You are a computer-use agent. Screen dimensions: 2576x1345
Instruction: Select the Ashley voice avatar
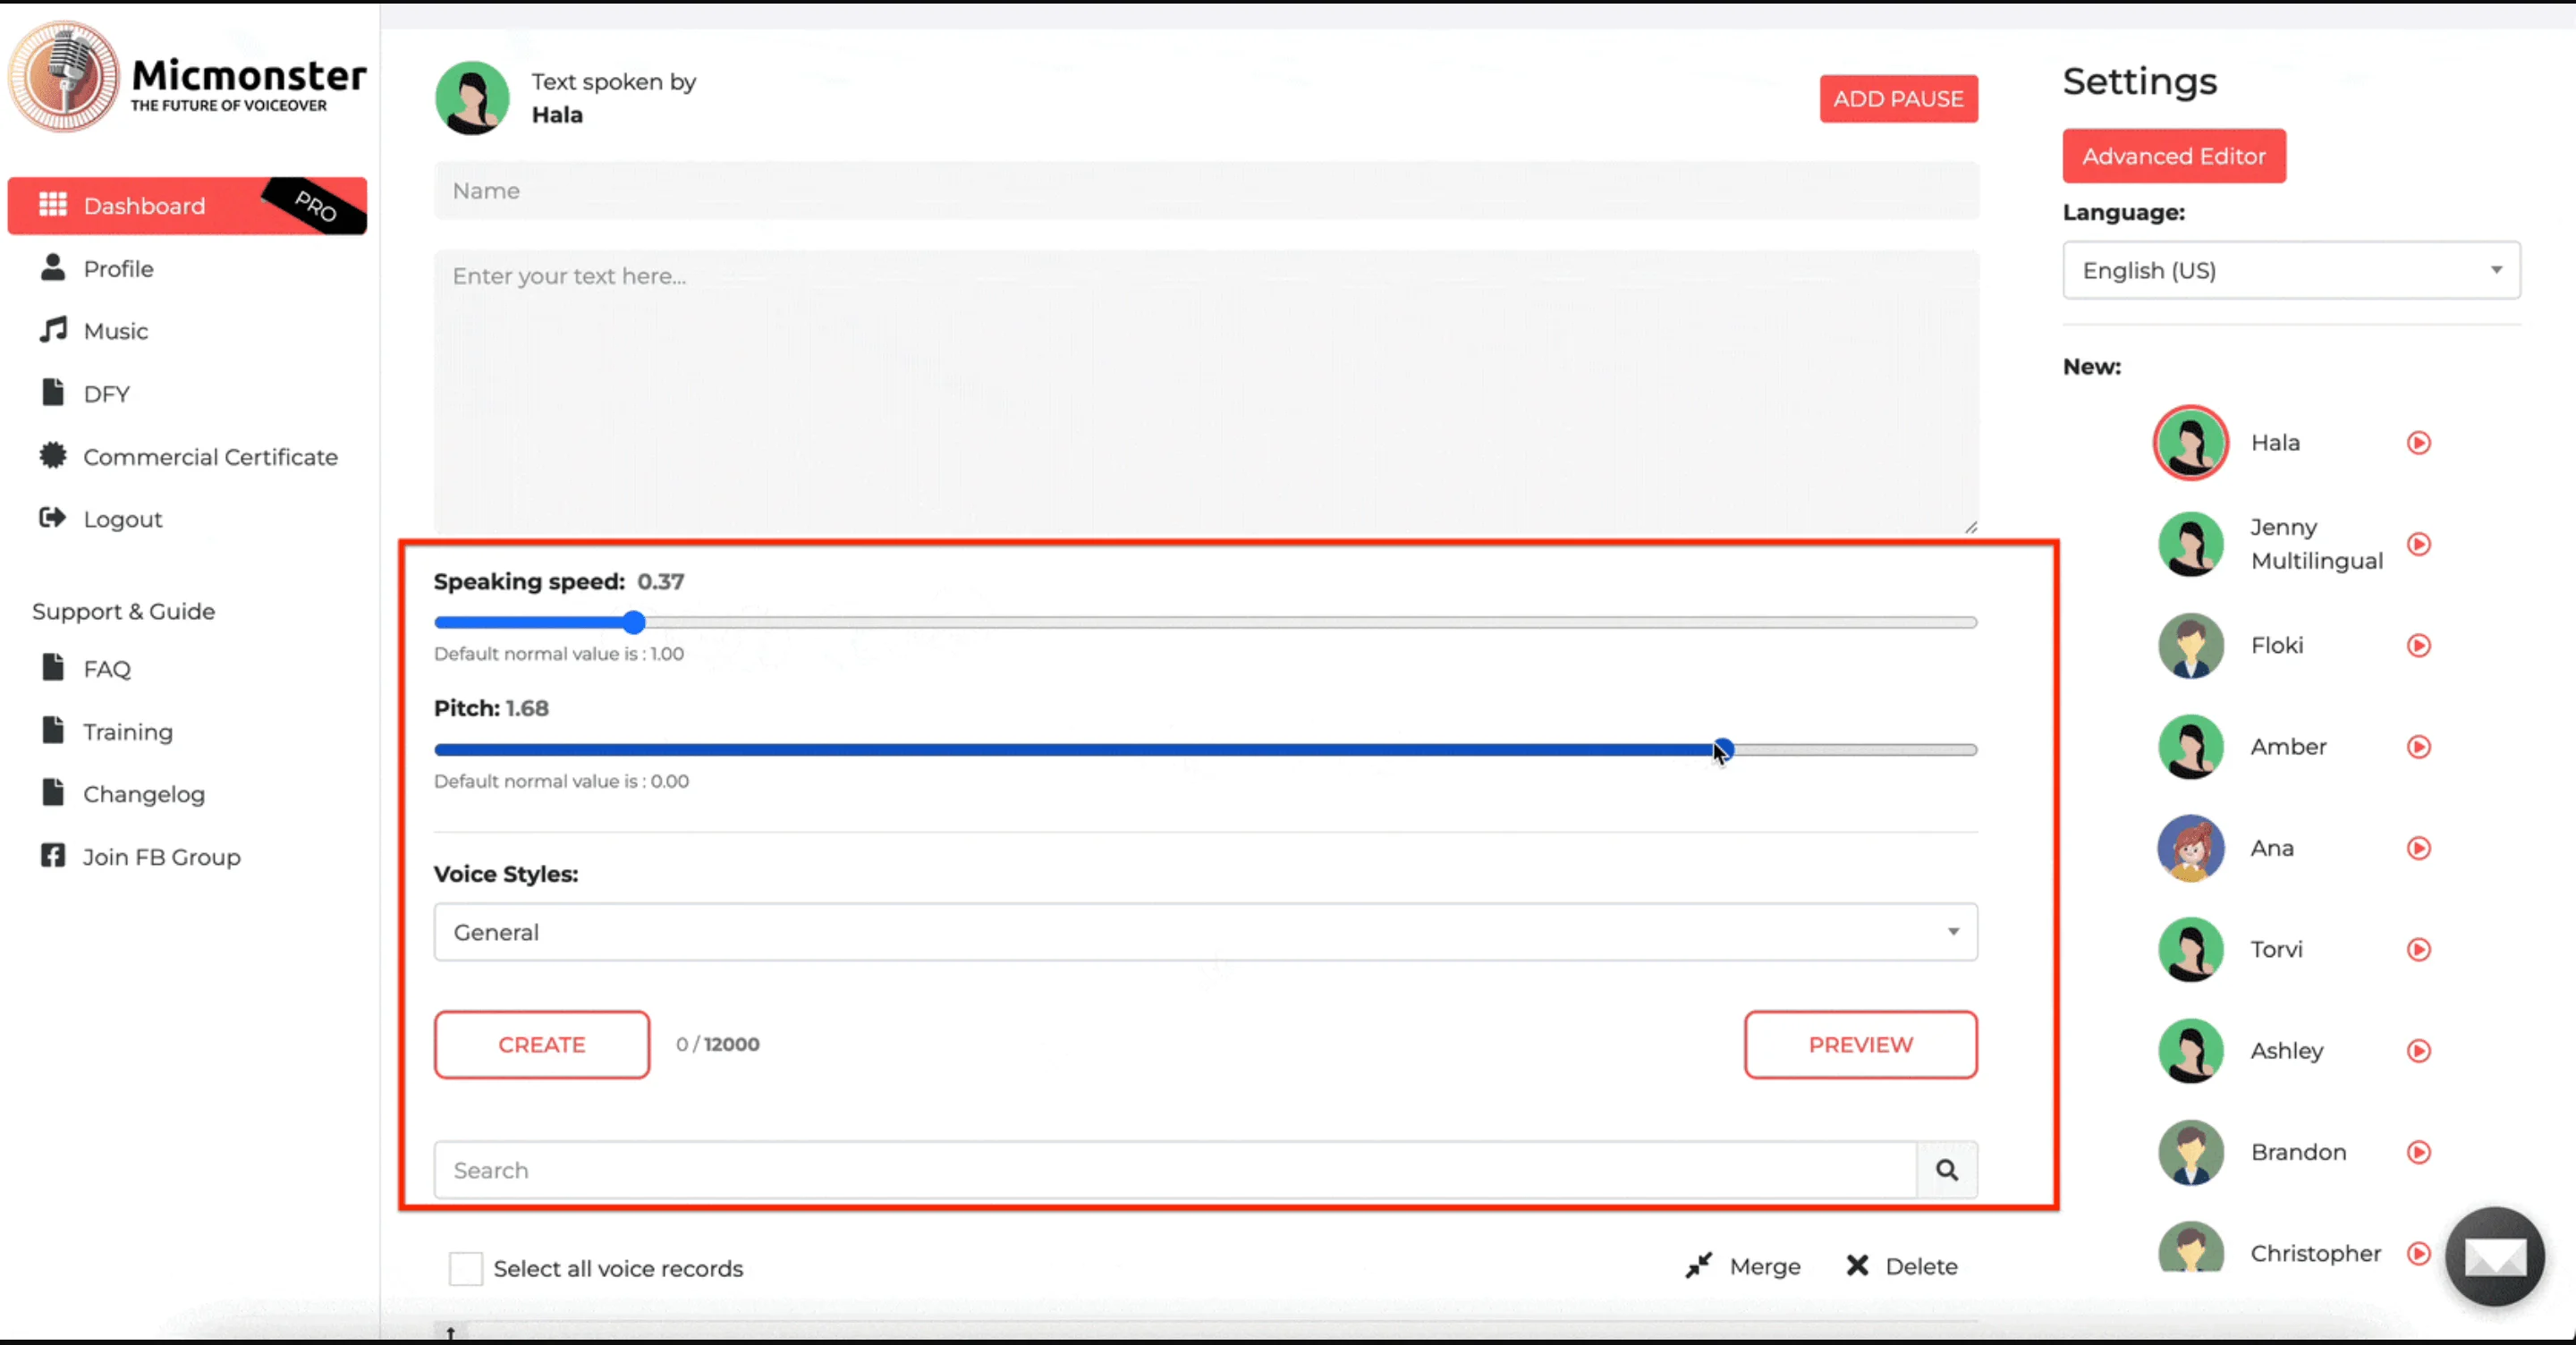[x=2190, y=1051]
